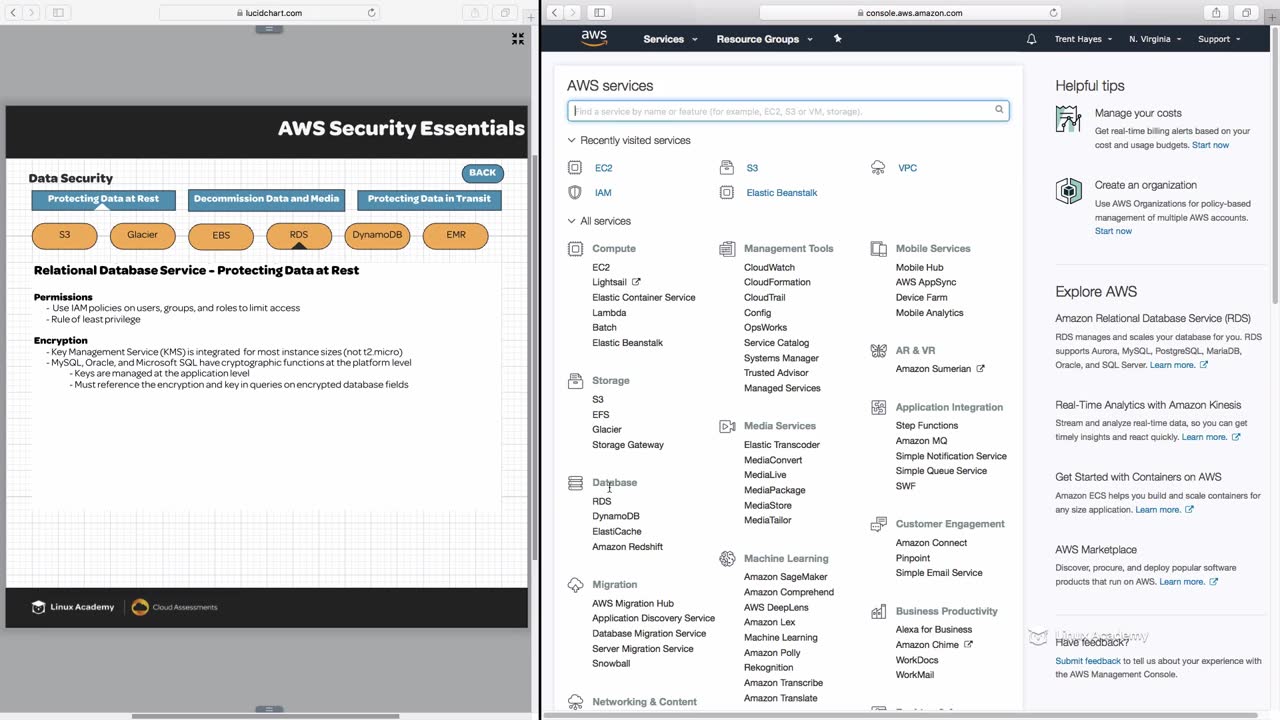Open RDS under the Database category
The width and height of the screenshot is (1280, 720).
[601, 502]
